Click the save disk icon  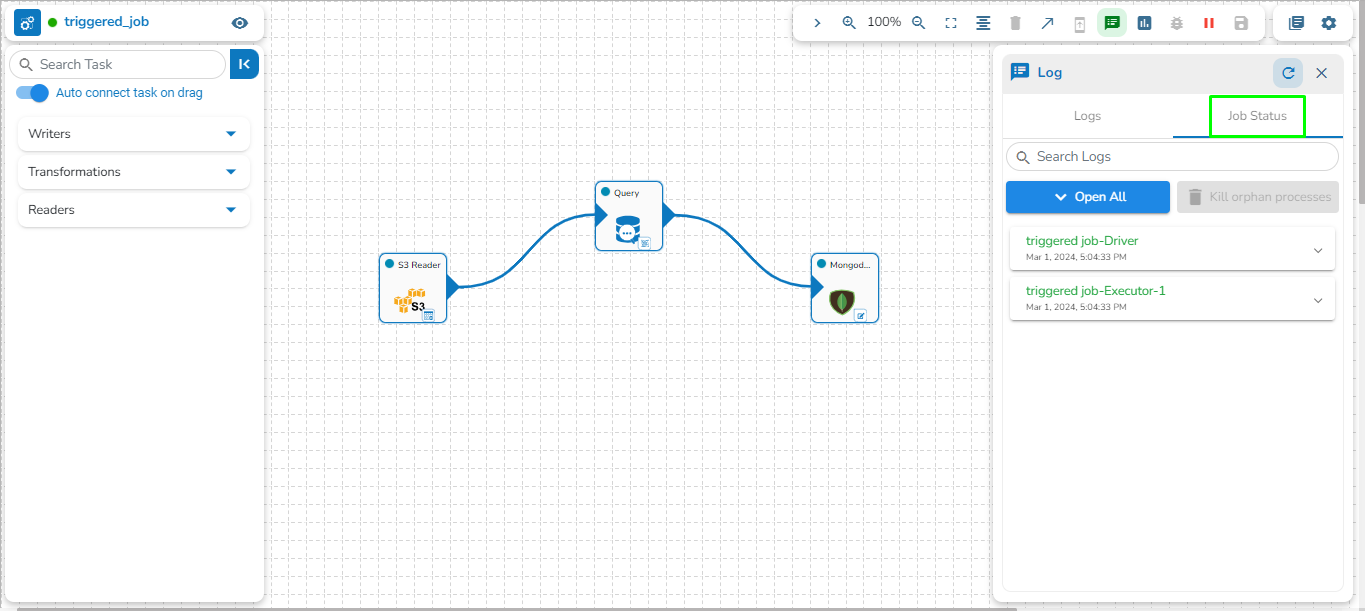(1241, 23)
